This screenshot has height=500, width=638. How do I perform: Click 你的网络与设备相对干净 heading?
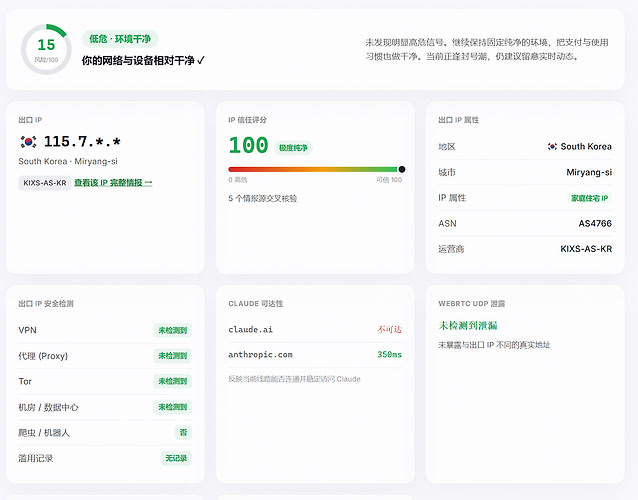143,61
